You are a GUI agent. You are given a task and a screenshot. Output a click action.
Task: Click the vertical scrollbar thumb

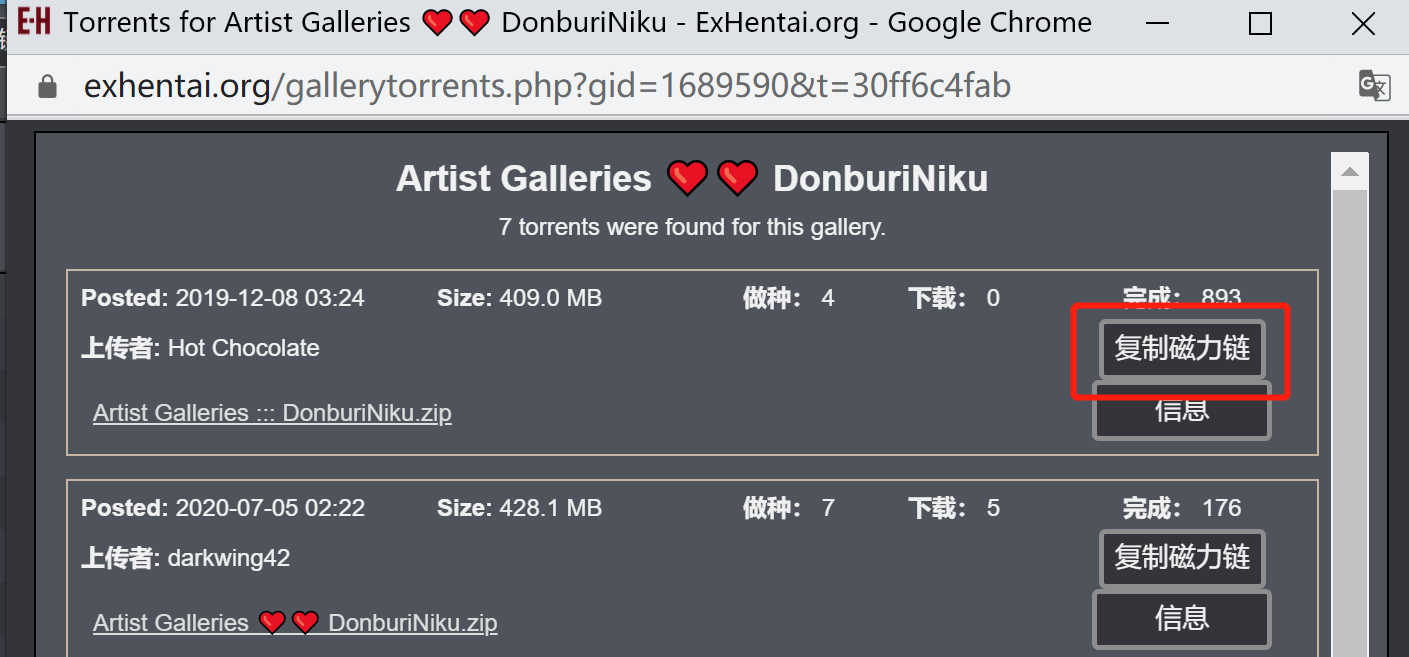click(x=1351, y=420)
